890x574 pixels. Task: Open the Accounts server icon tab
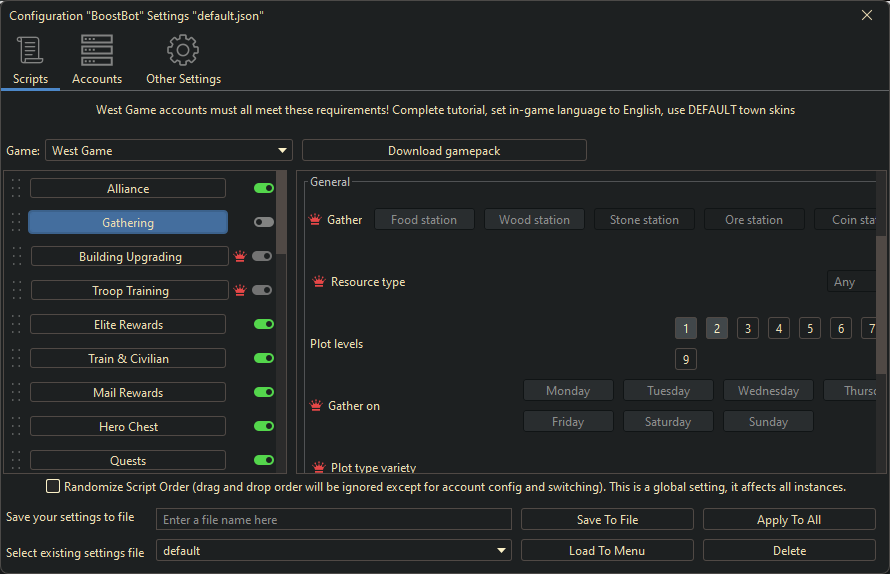click(97, 50)
